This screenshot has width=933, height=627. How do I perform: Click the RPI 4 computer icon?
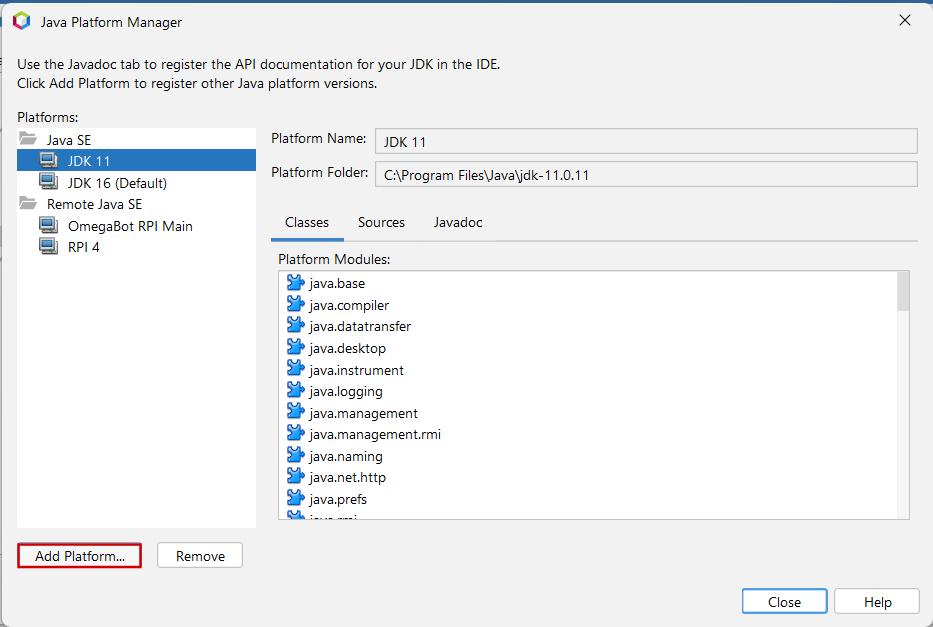pyautogui.click(x=49, y=246)
